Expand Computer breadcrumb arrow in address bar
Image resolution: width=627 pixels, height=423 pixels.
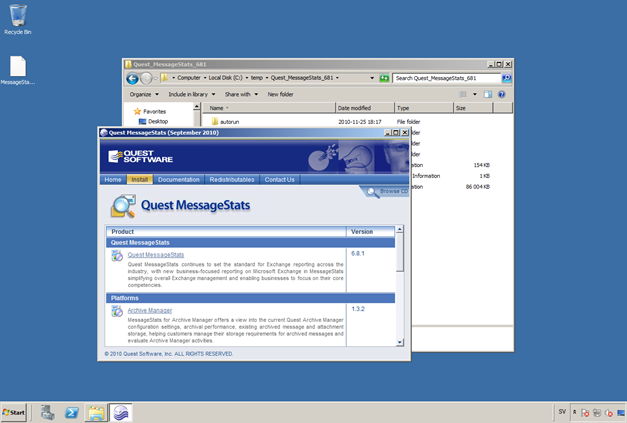point(205,78)
